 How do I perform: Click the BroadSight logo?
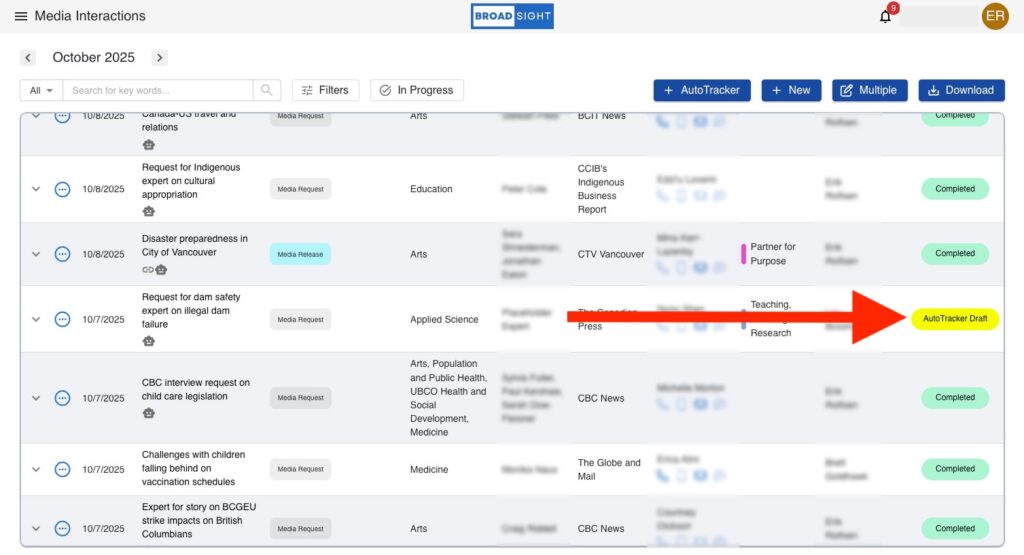coord(512,16)
